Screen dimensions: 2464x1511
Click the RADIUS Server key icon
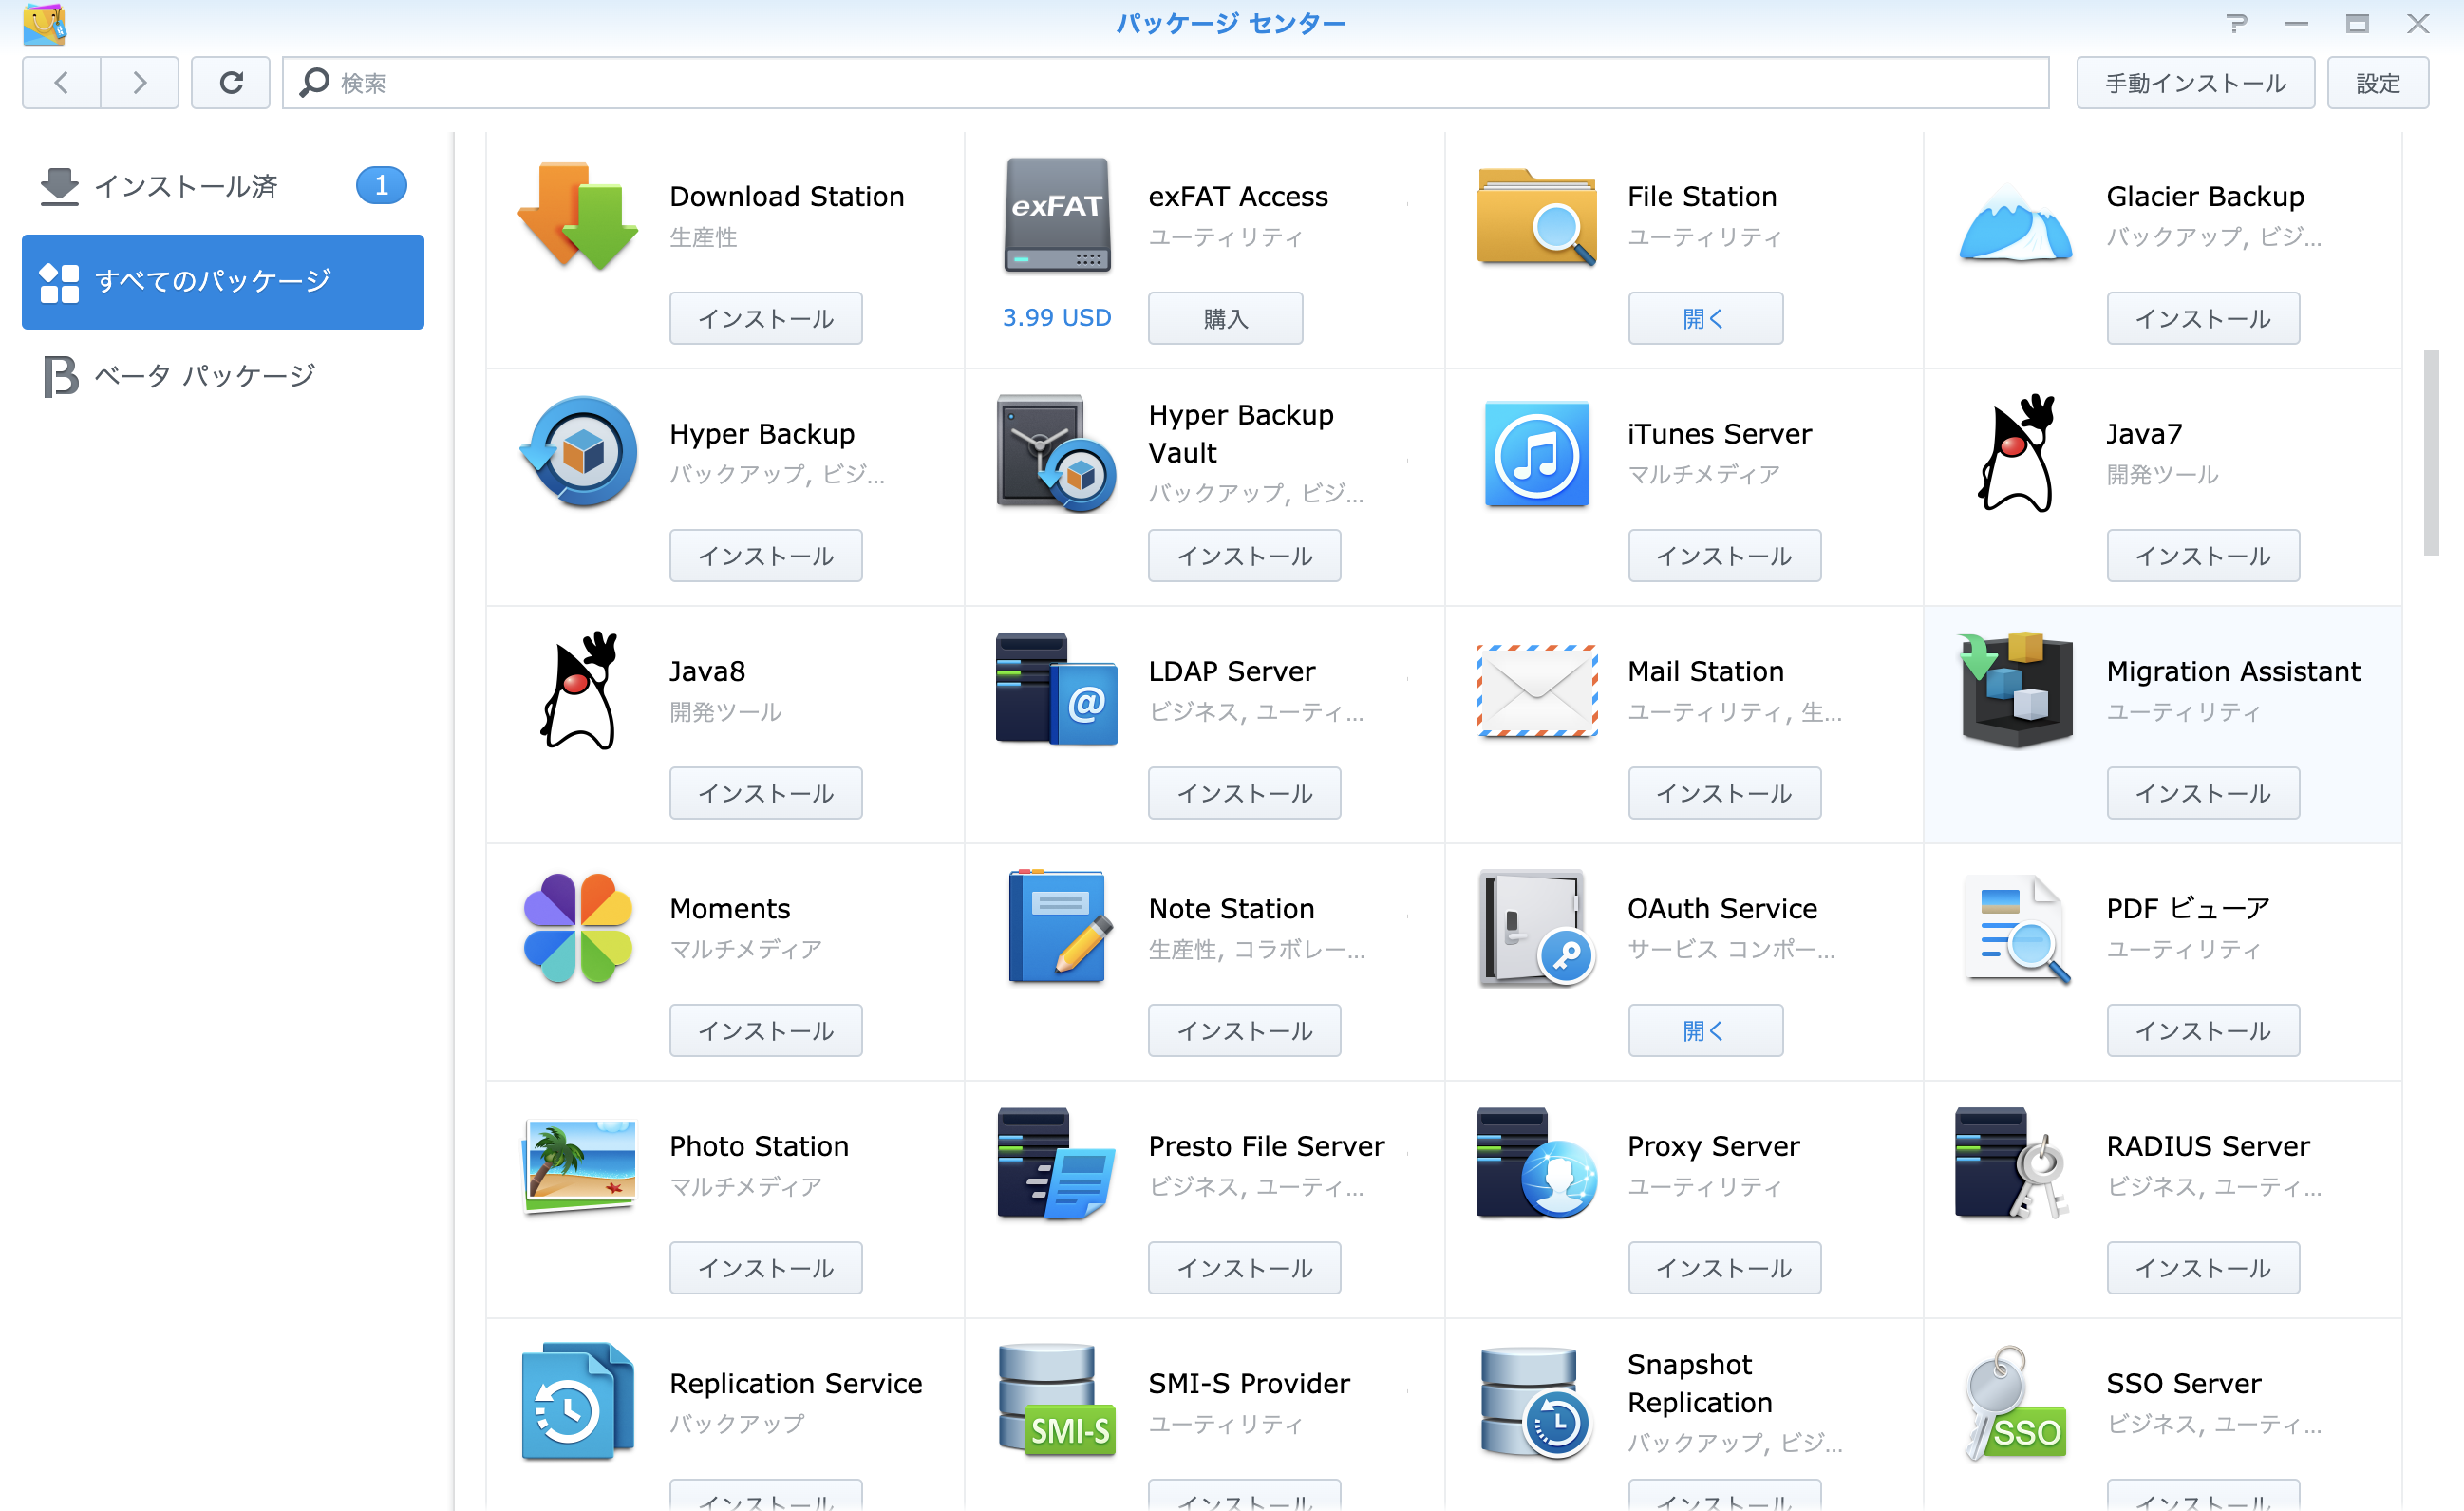click(2012, 1164)
